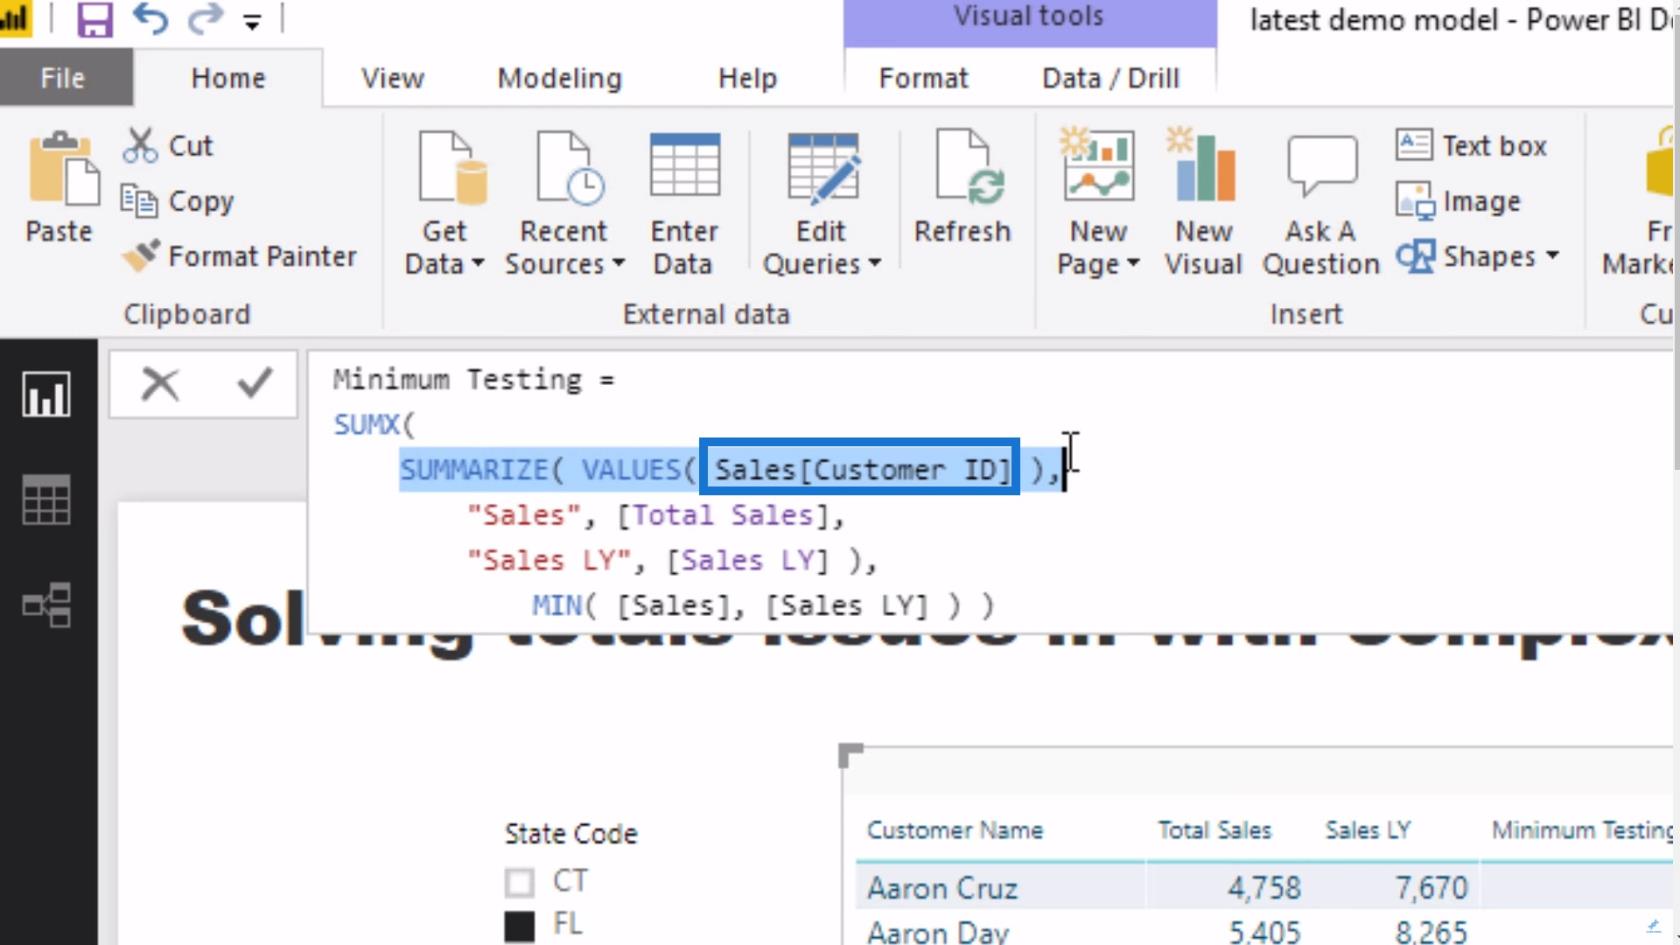This screenshot has height=945, width=1680.
Task: Check the CT state code checkbox
Action: pyautogui.click(x=519, y=882)
